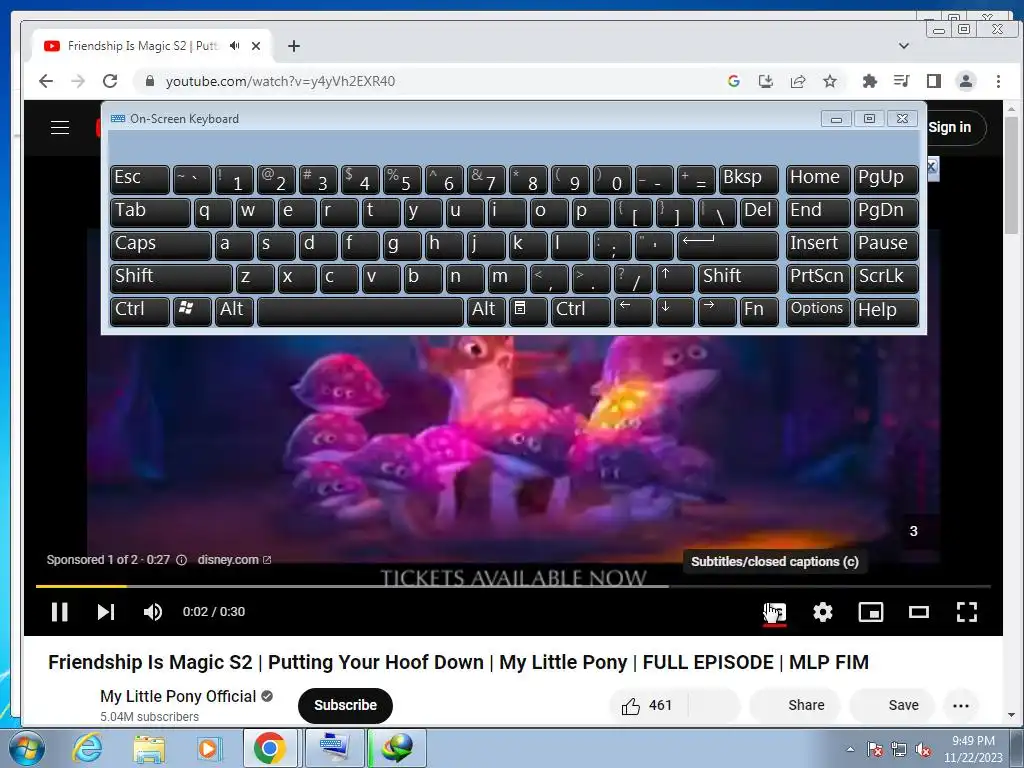Open a new Chrome tab
The height and width of the screenshot is (768, 1024).
pyautogui.click(x=294, y=46)
